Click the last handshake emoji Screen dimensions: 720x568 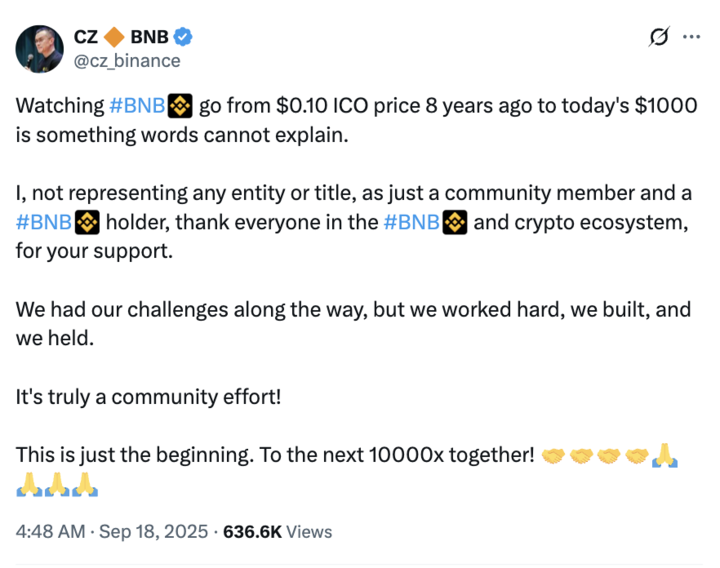636,456
